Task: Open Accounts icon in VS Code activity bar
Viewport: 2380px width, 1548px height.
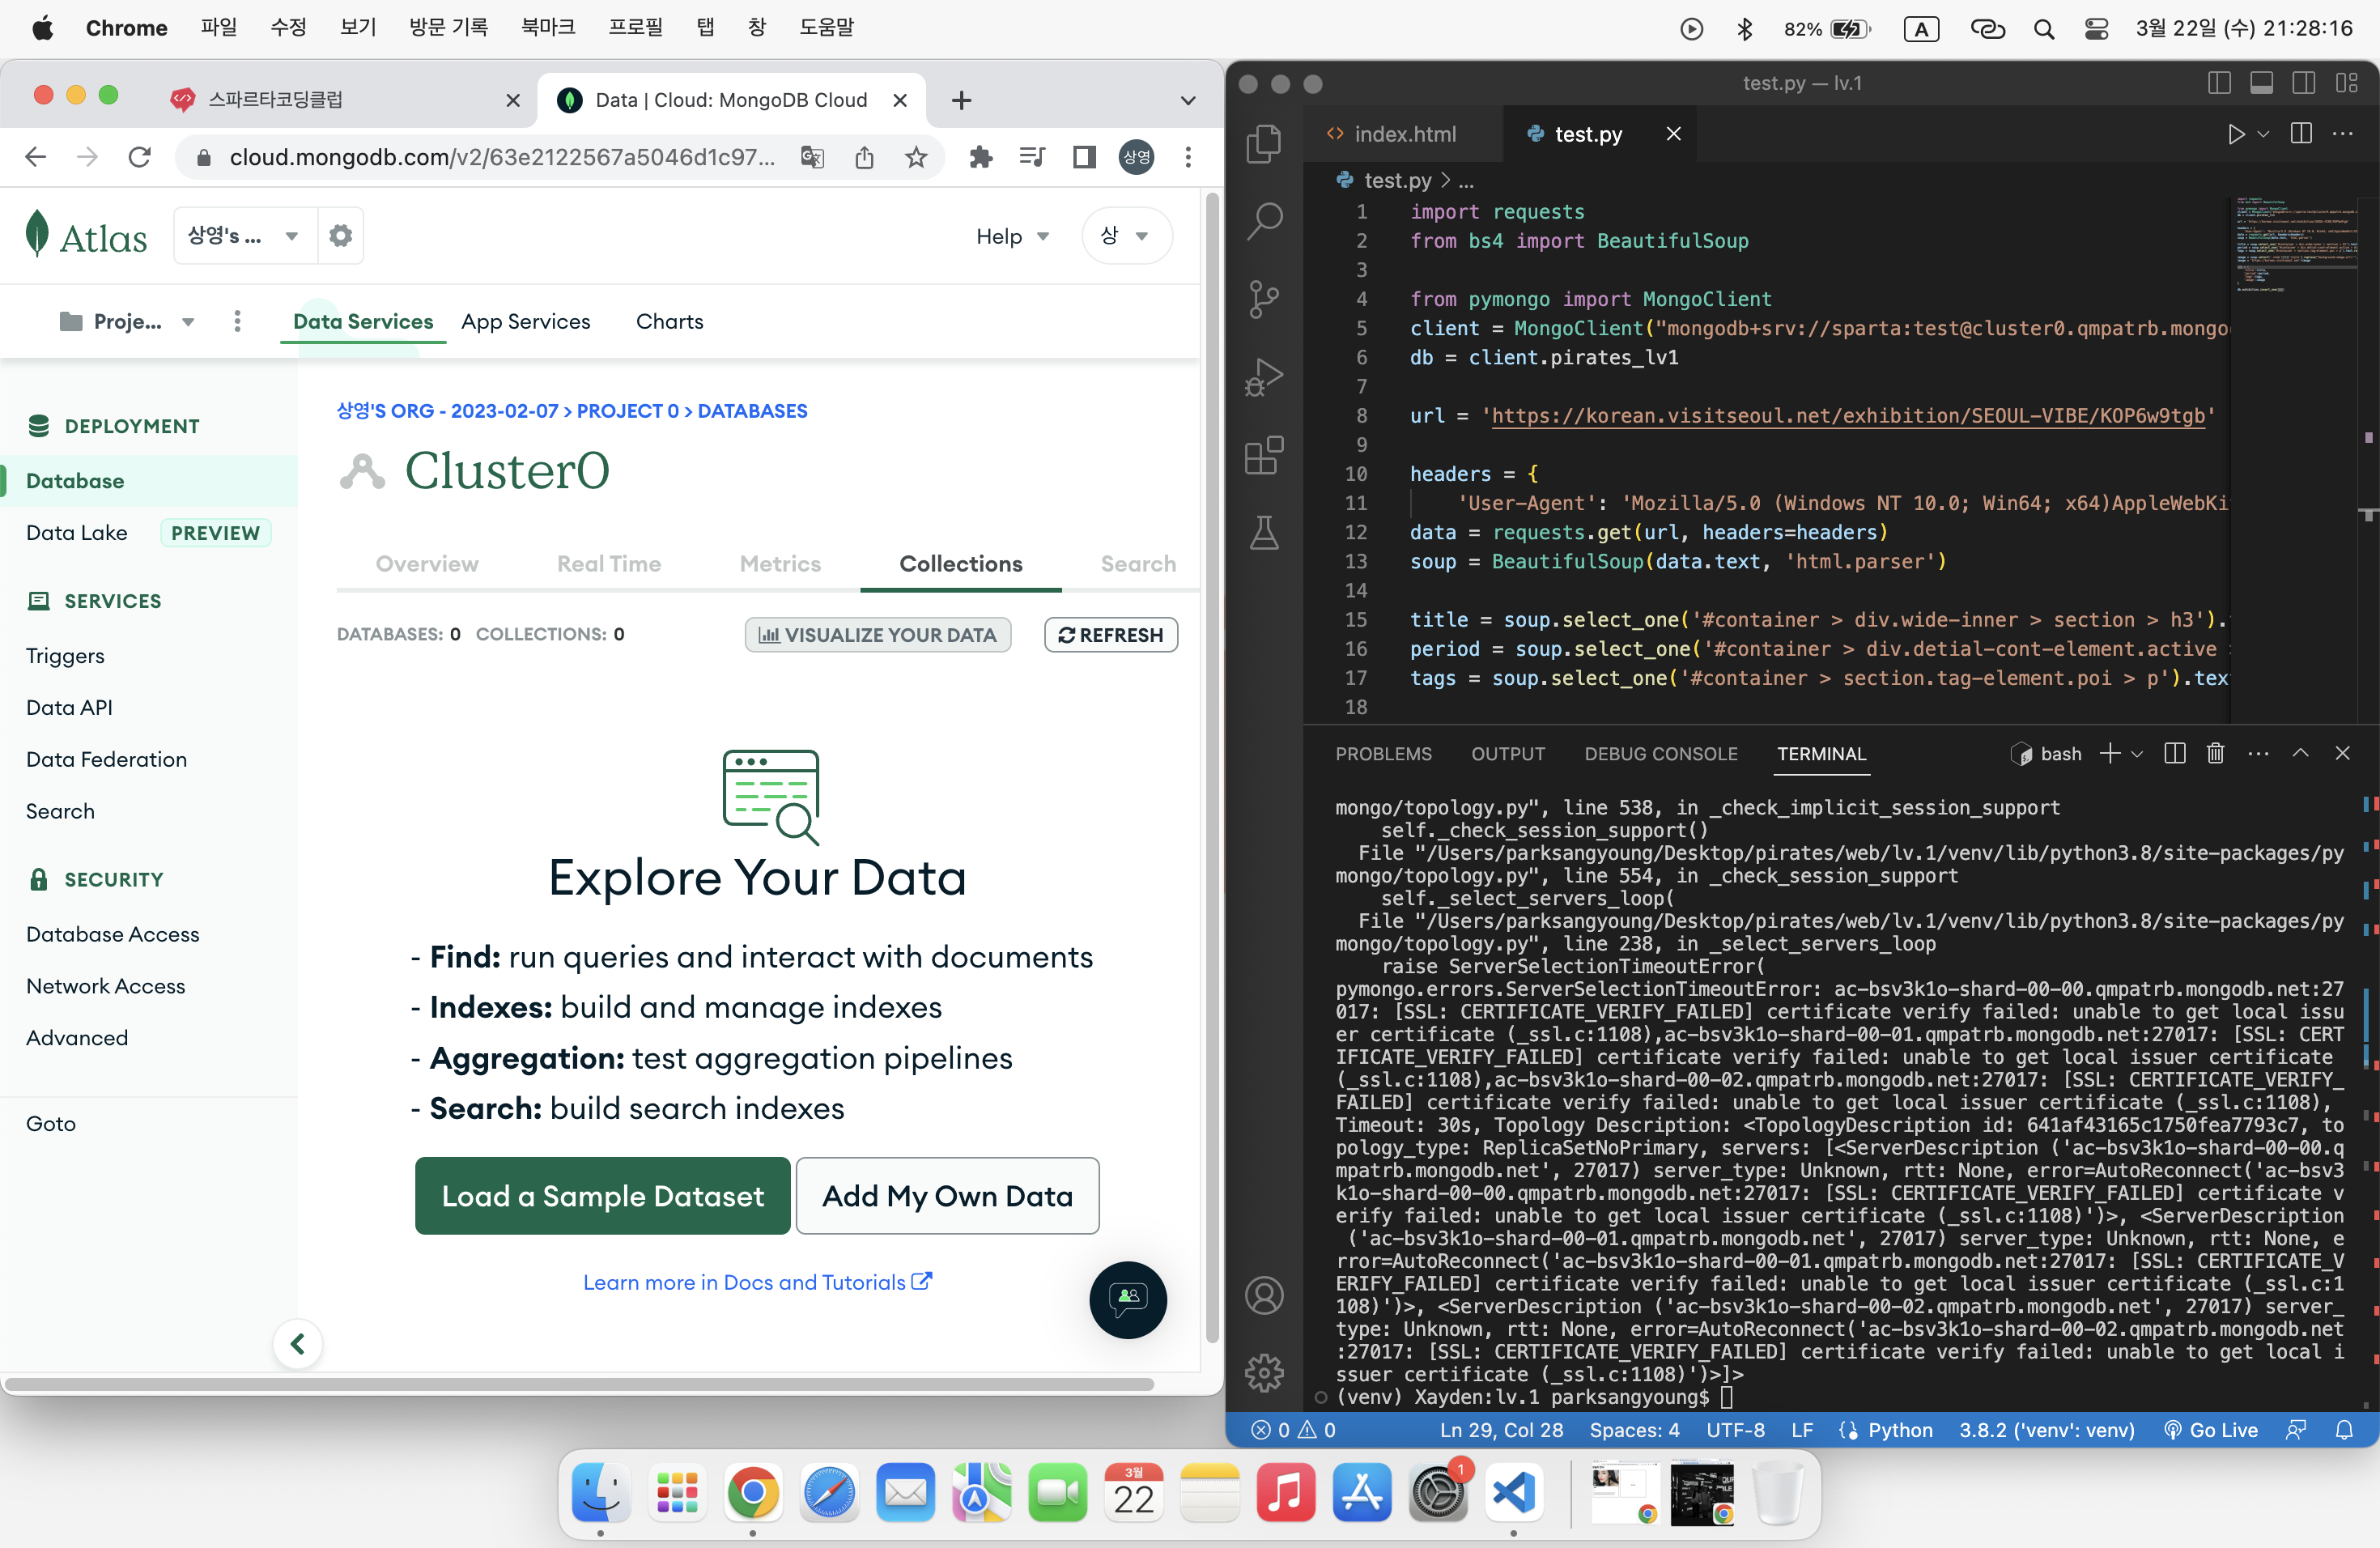Action: click(x=1264, y=1295)
